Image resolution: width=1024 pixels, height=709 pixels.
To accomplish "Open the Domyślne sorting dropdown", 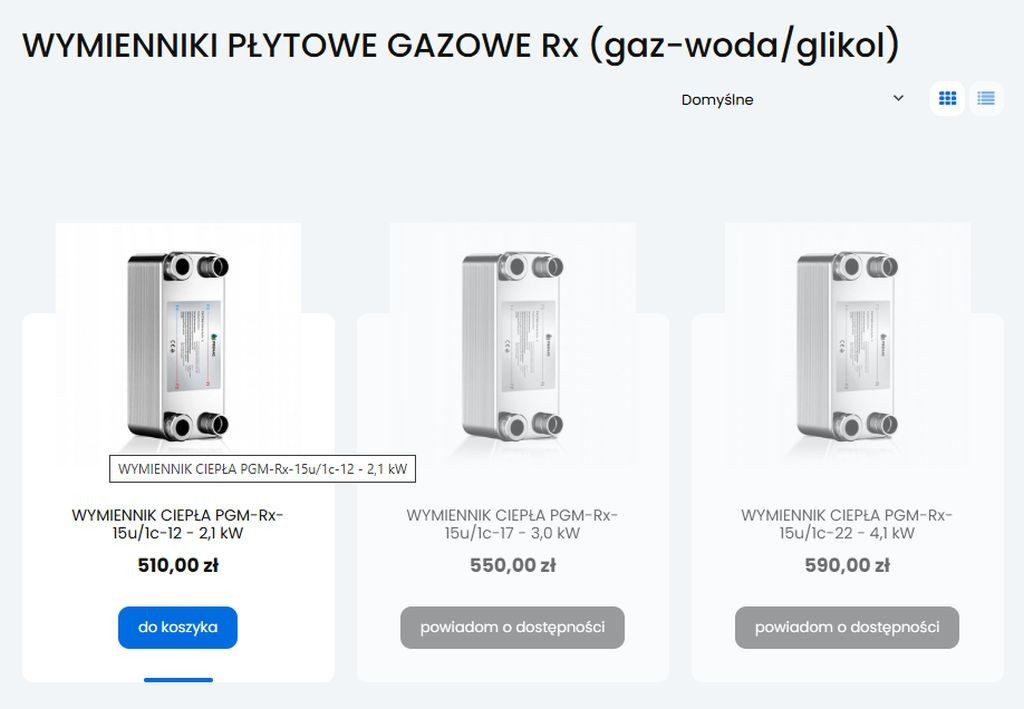I will (x=790, y=99).
